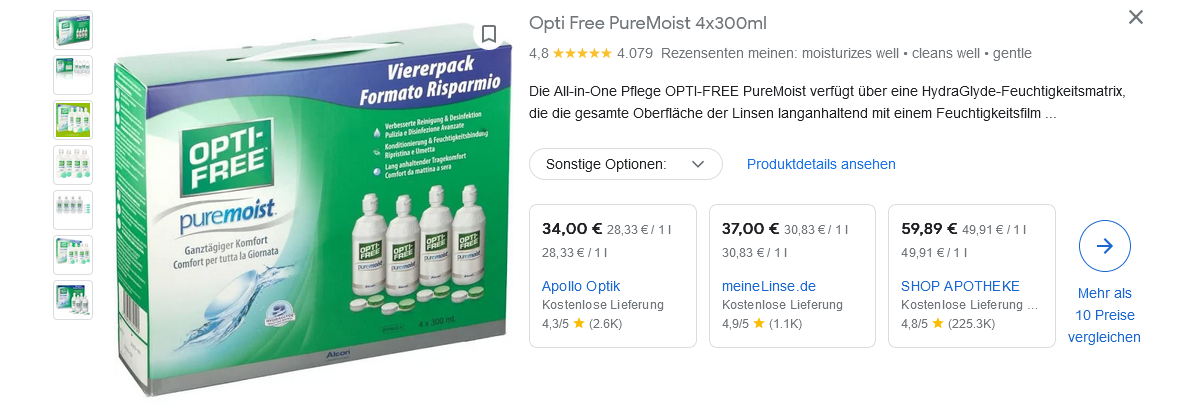Open the meineLinse.de offer link
1203x409 pixels.
click(x=769, y=286)
